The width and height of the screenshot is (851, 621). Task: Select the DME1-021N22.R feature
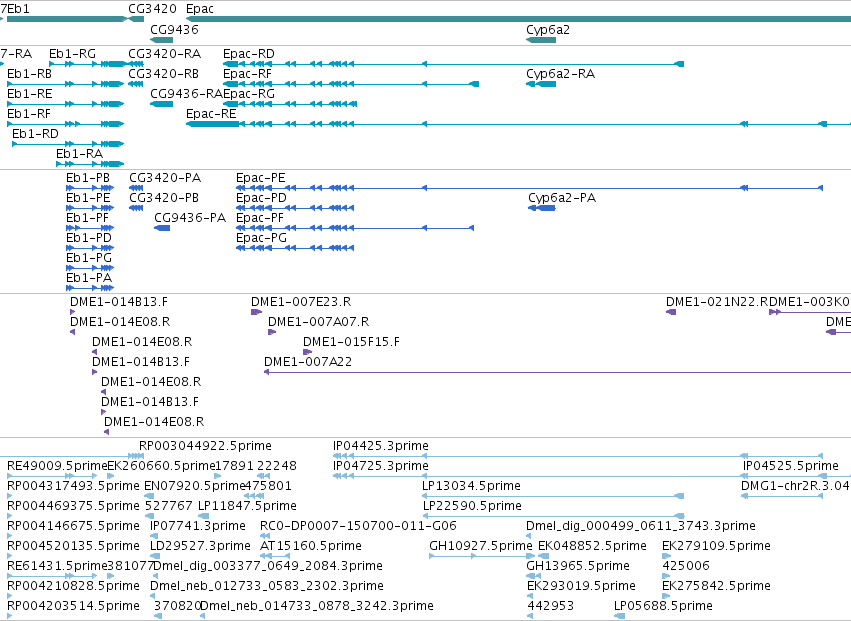717,302
